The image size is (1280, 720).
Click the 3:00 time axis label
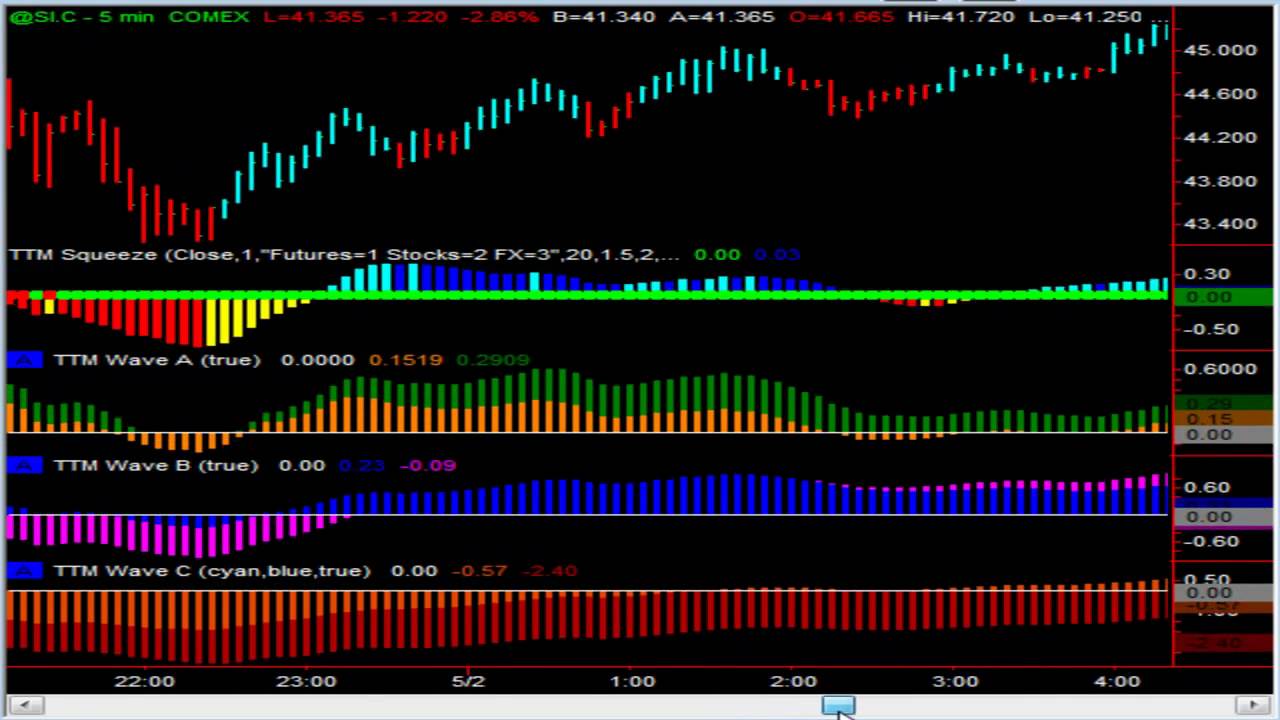coord(956,681)
